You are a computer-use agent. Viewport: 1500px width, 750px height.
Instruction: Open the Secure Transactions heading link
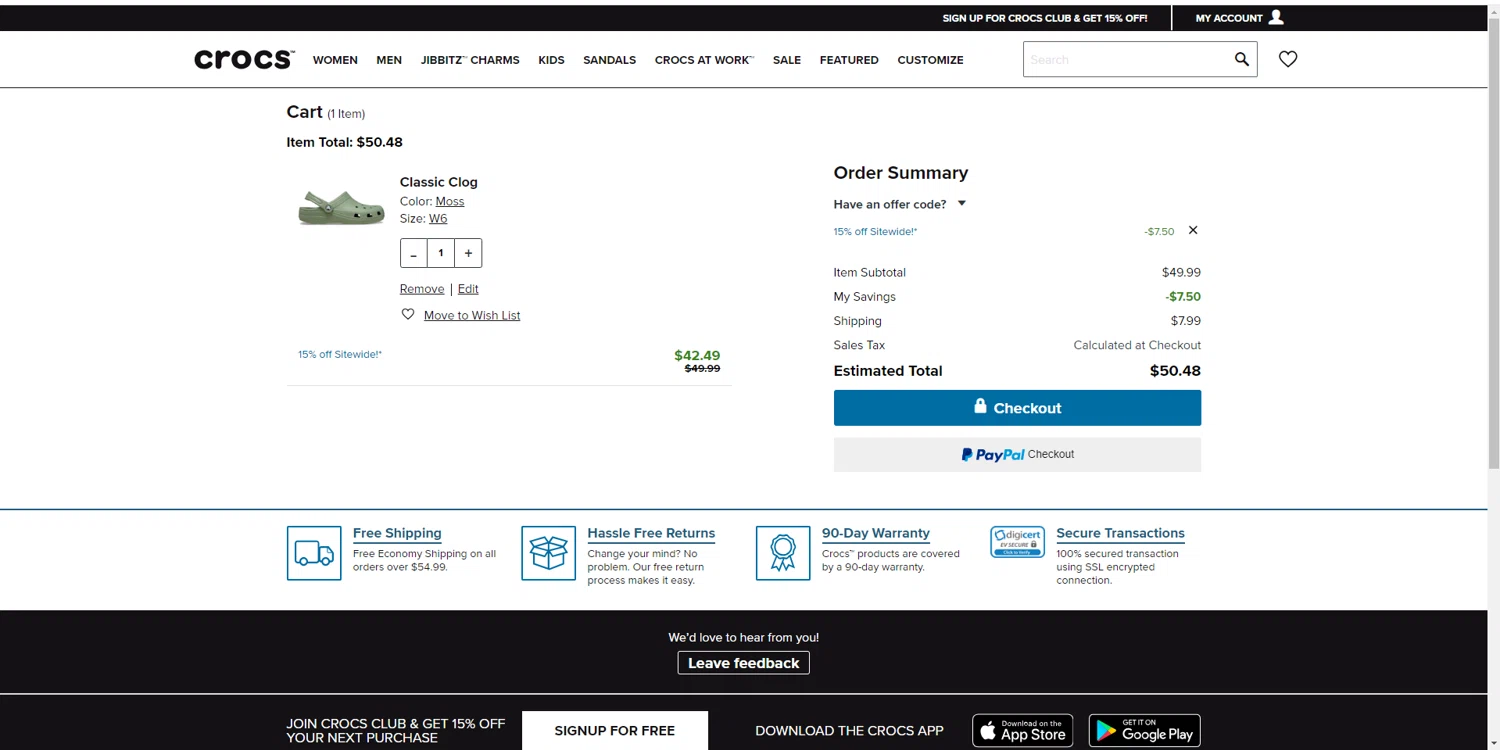(x=1120, y=533)
